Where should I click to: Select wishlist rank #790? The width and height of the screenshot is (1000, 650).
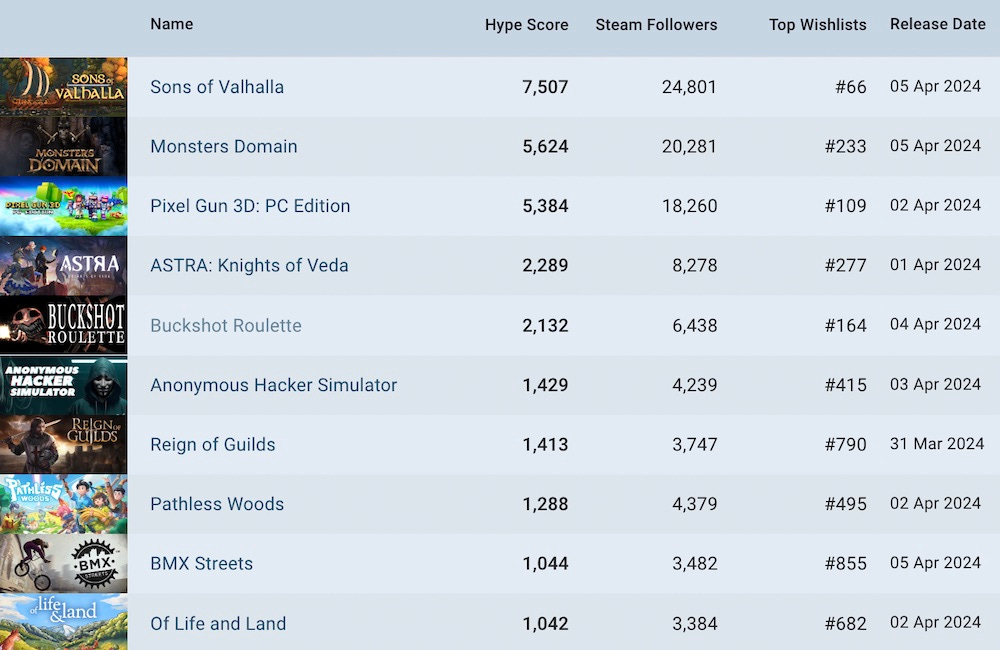(846, 444)
